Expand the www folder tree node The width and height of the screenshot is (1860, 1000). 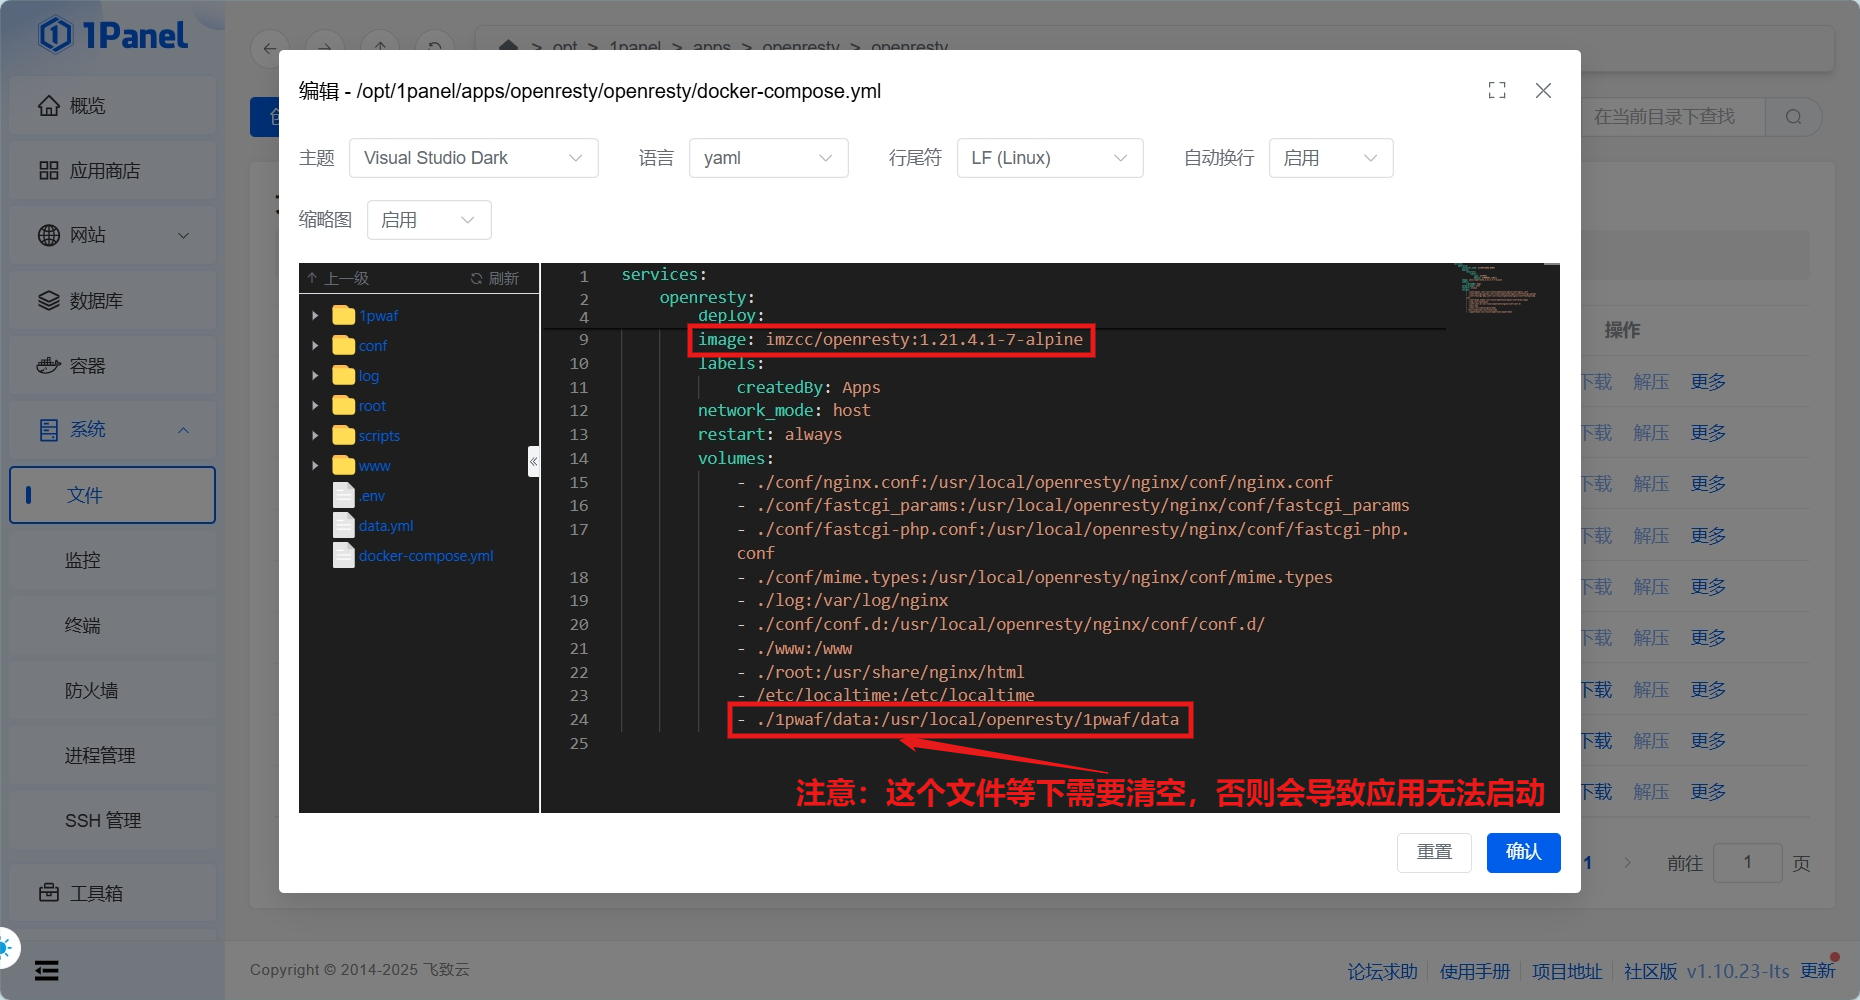pyautogui.click(x=315, y=466)
